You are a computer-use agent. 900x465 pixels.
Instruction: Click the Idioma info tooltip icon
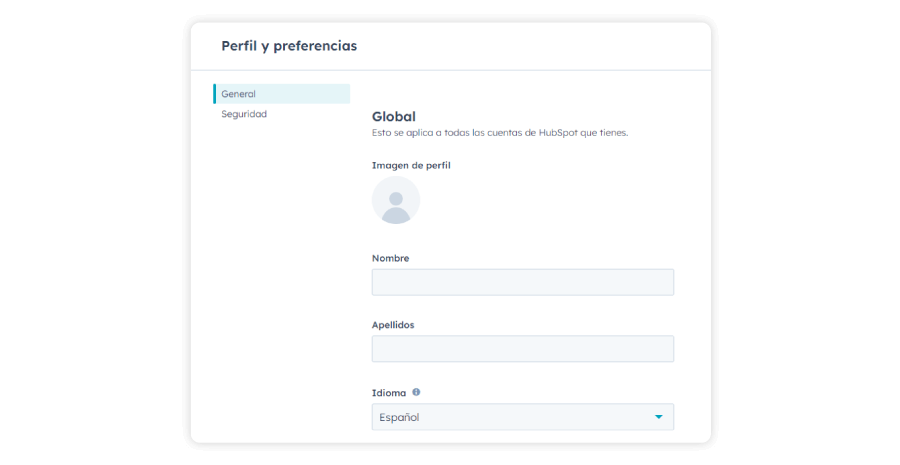[x=416, y=392]
